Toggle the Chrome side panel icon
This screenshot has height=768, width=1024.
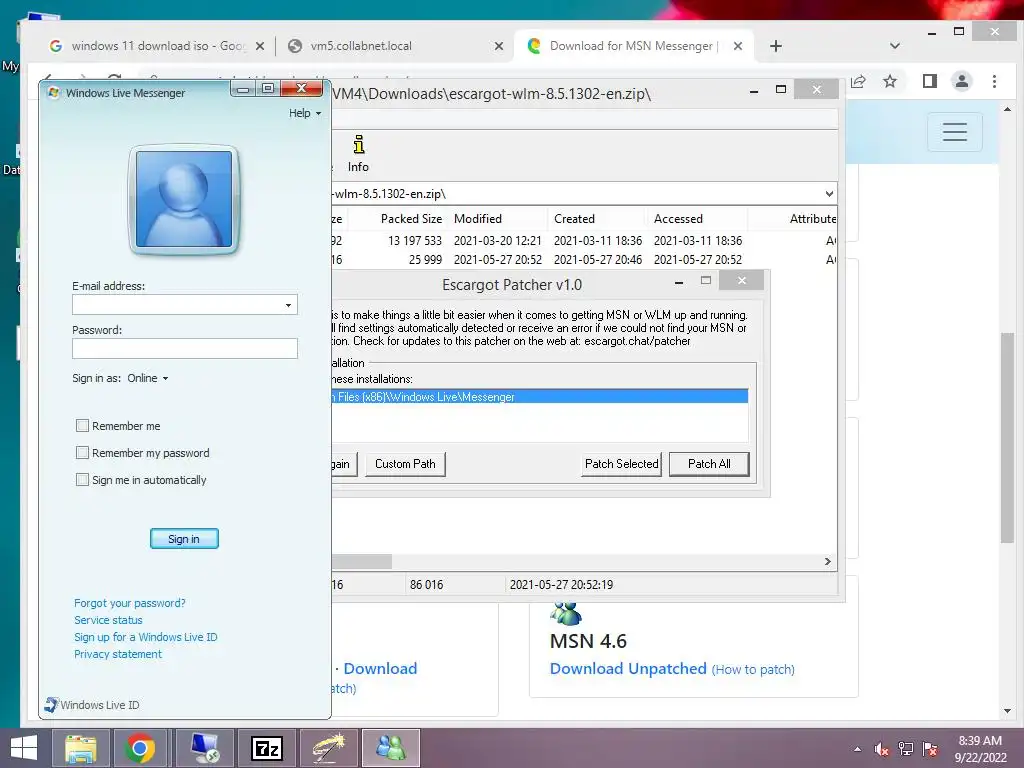(x=930, y=81)
